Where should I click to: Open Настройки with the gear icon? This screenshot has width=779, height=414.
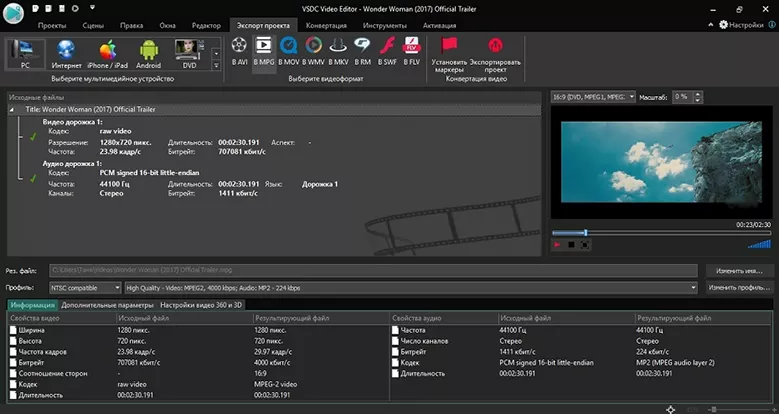(x=741, y=25)
